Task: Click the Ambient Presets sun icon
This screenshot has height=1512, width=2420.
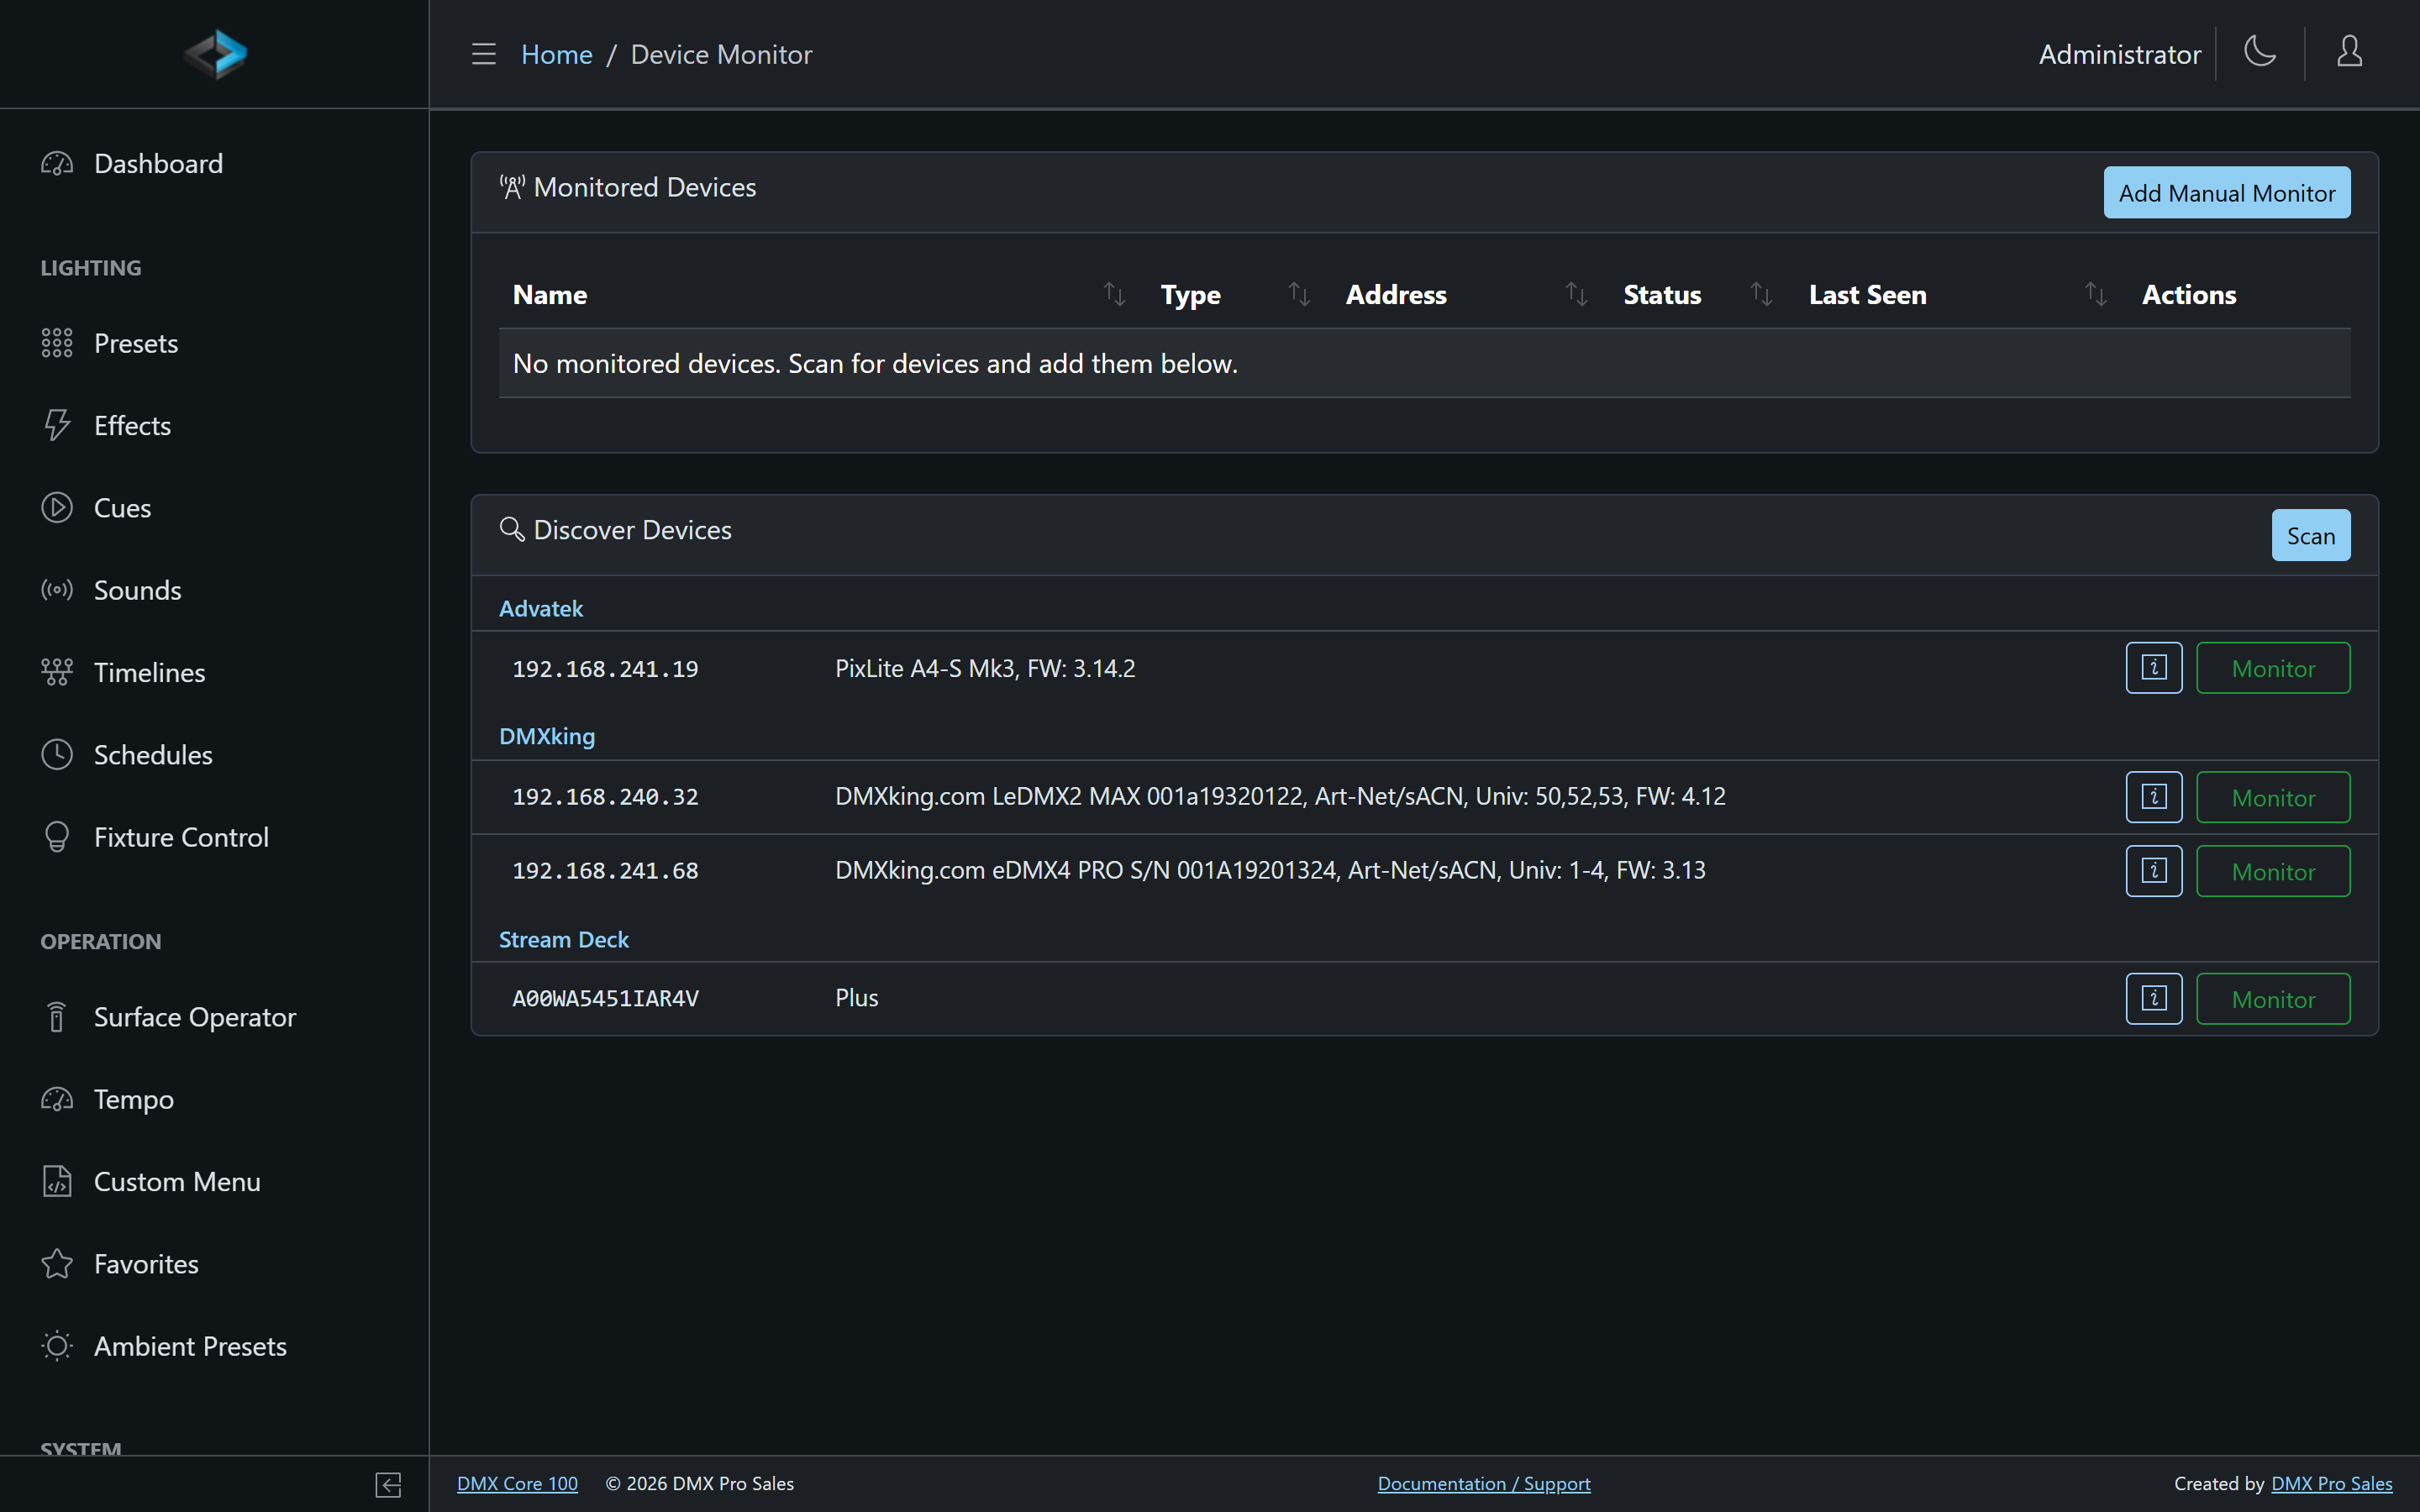Action: point(57,1346)
